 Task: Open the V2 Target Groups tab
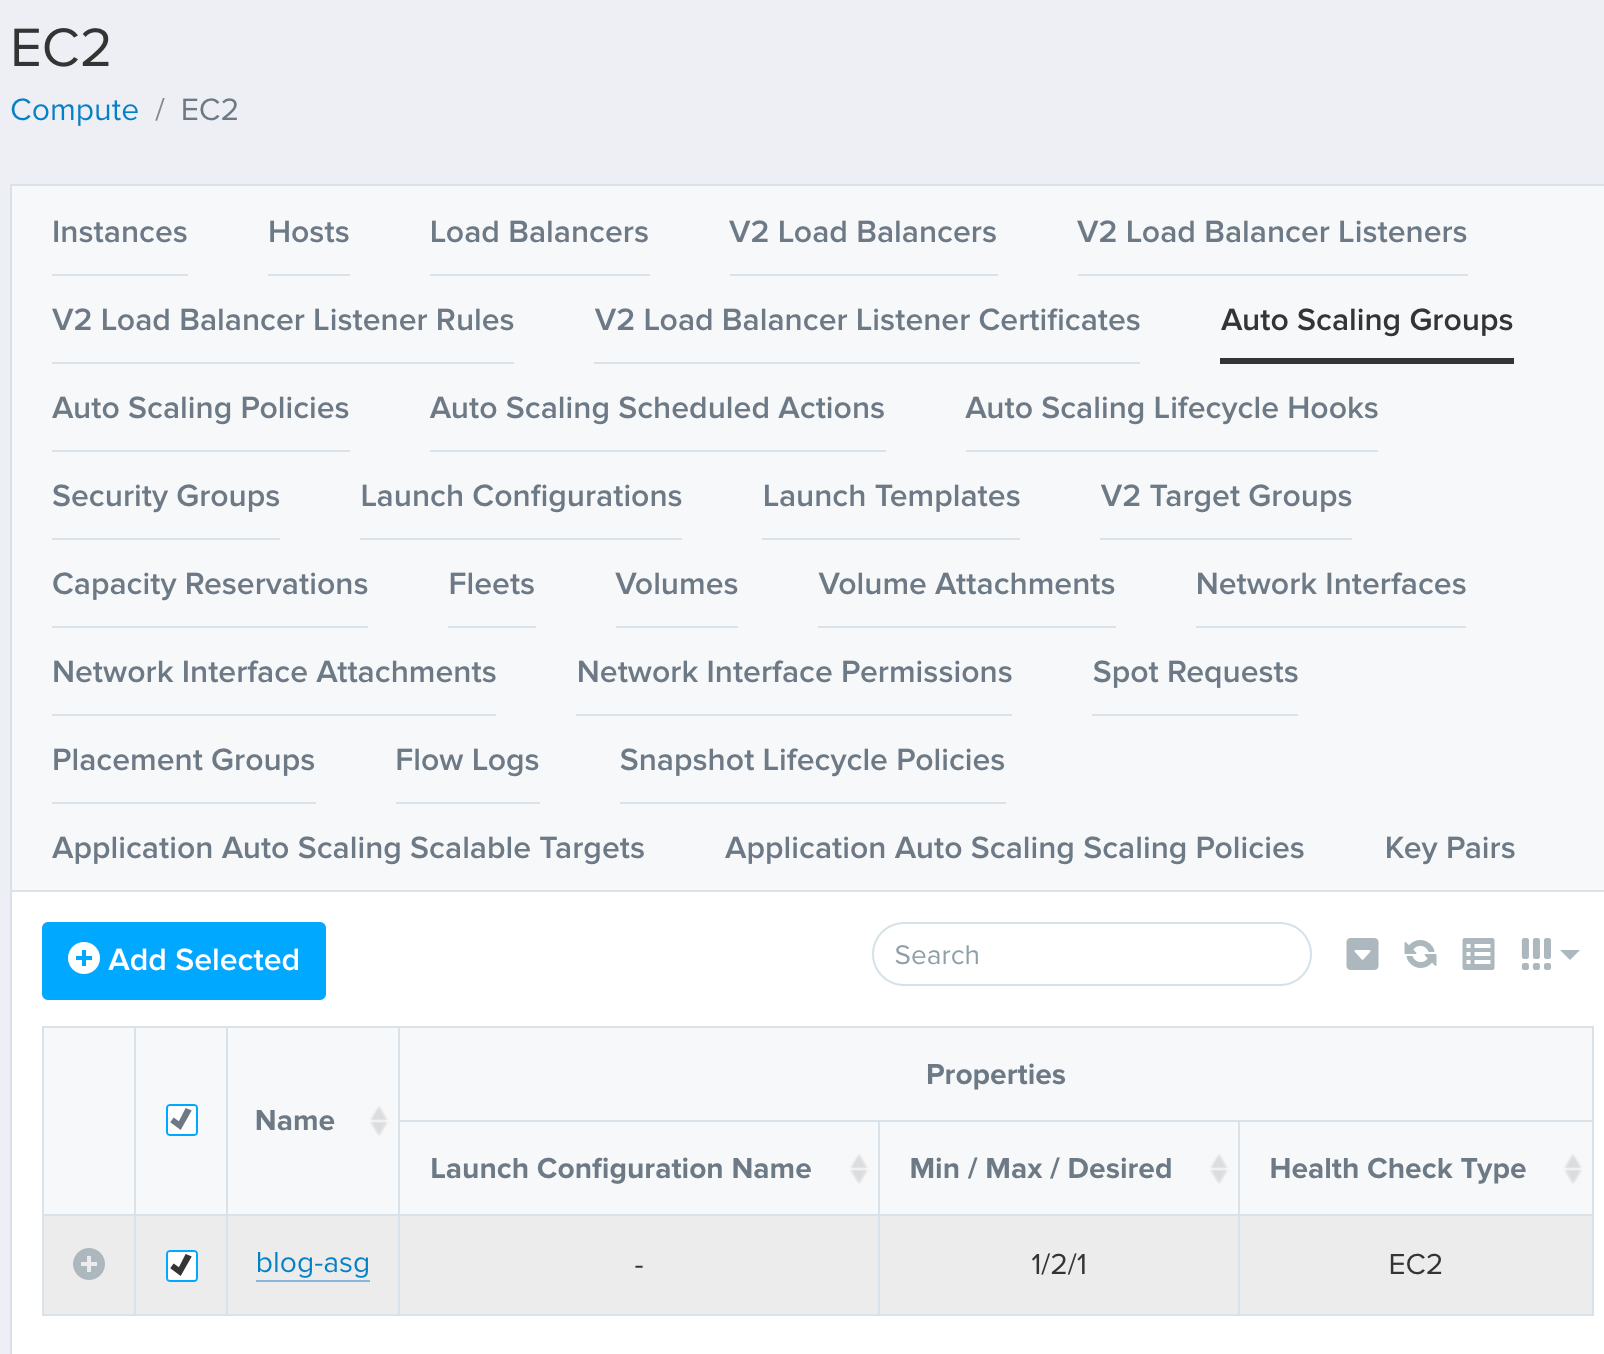click(x=1226, y=496)
